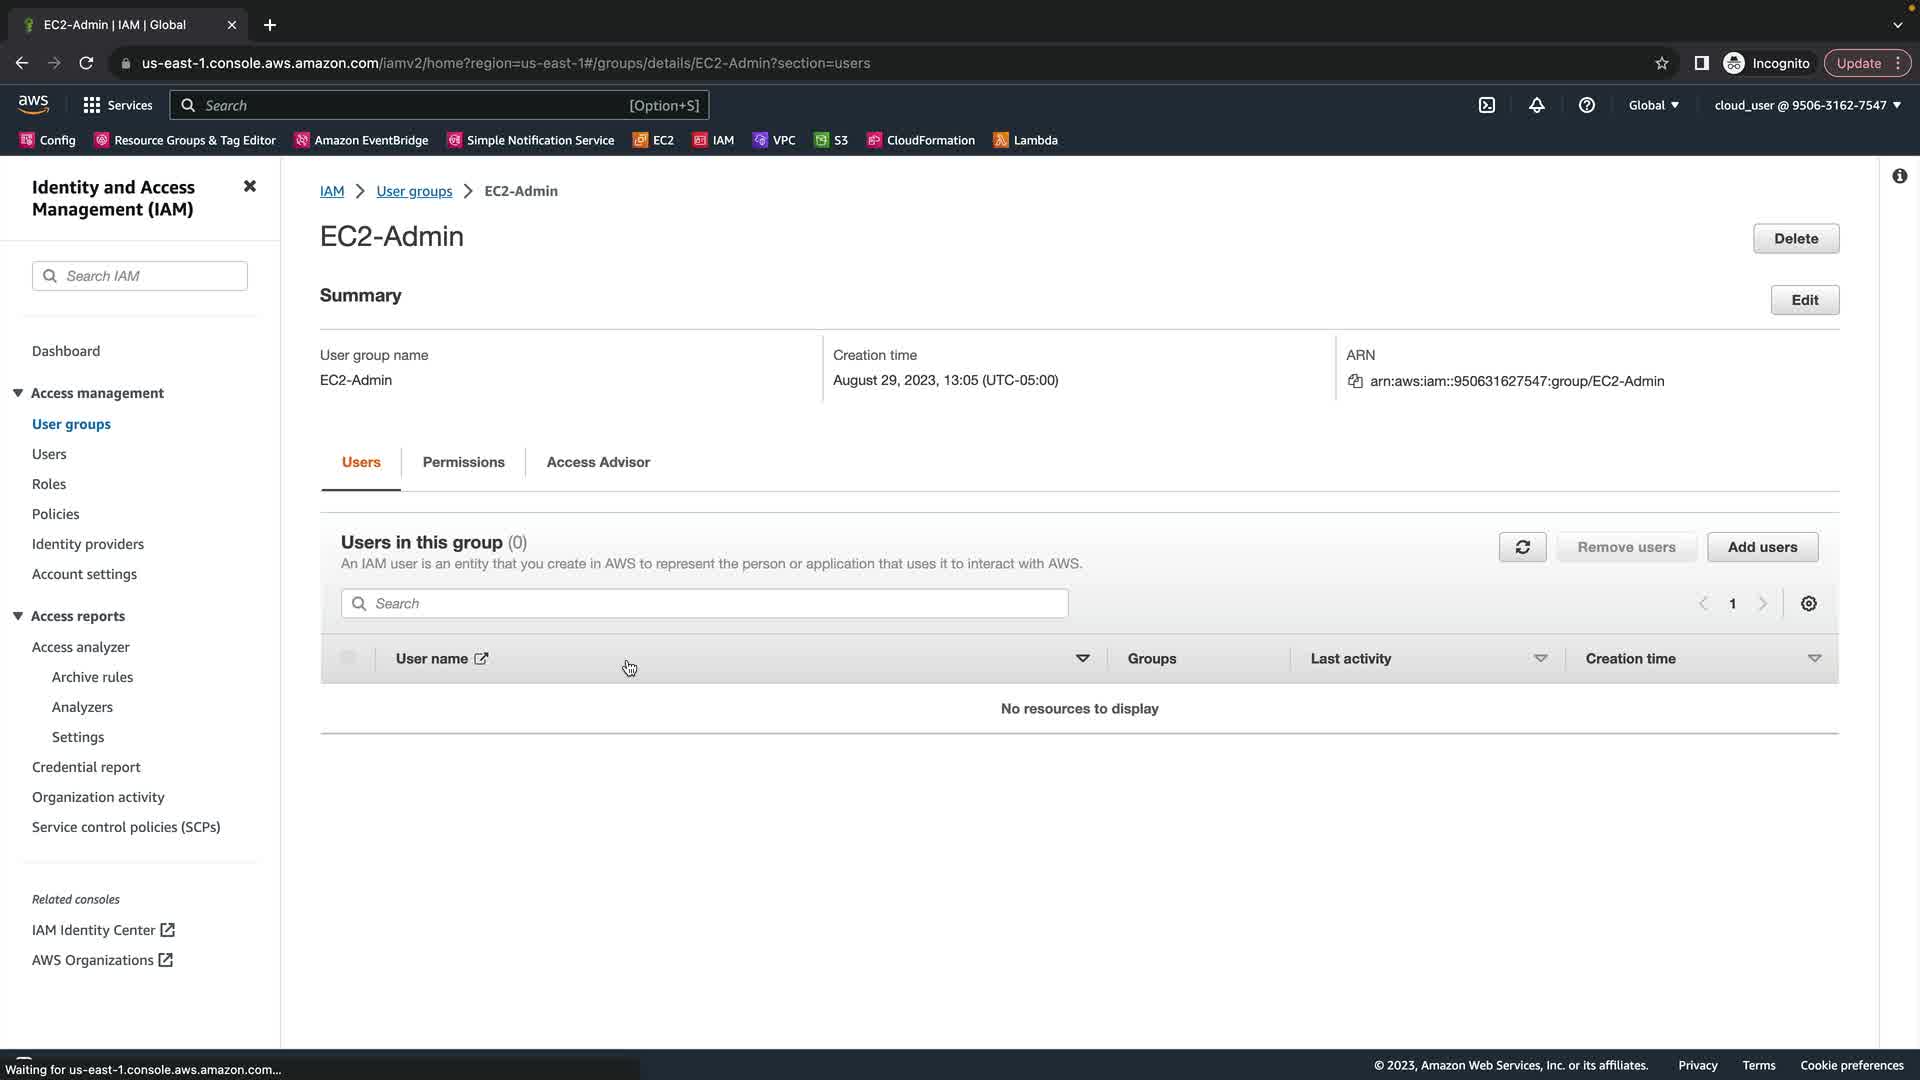This screenshot has height=1080, width=1920.
Task: Copy the group ARN with copy icon
Action: coord(1355,381)
